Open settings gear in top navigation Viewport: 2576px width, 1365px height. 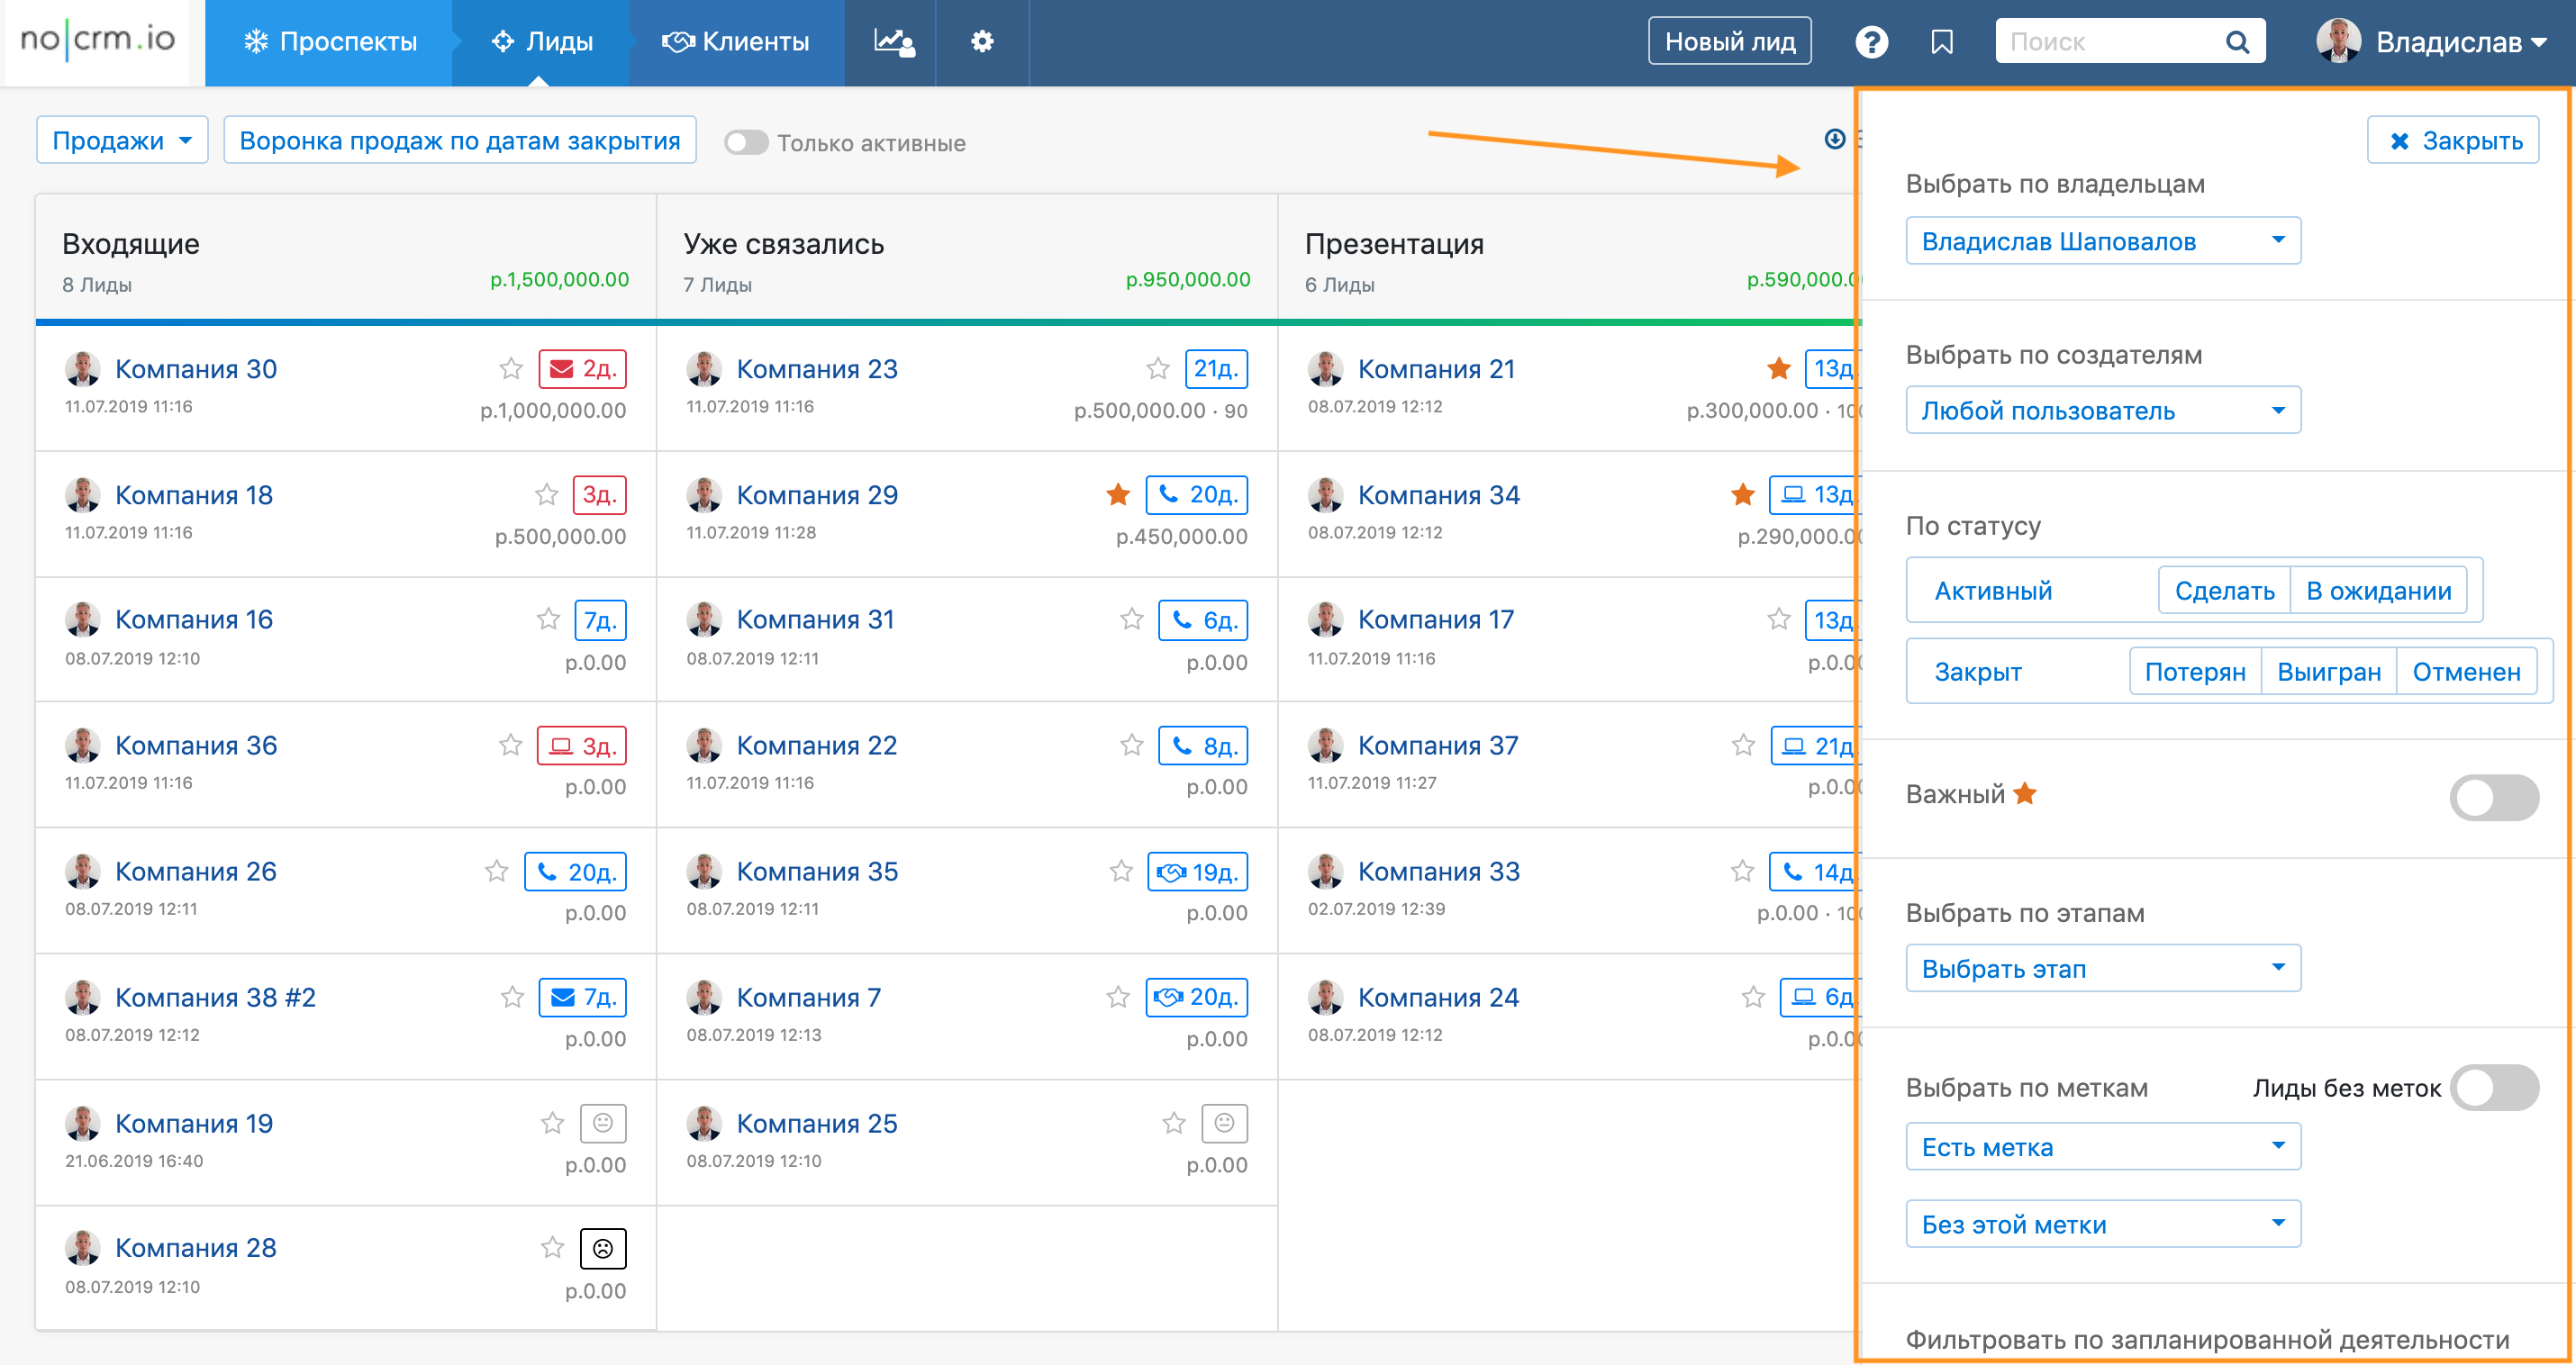(982, 42)
